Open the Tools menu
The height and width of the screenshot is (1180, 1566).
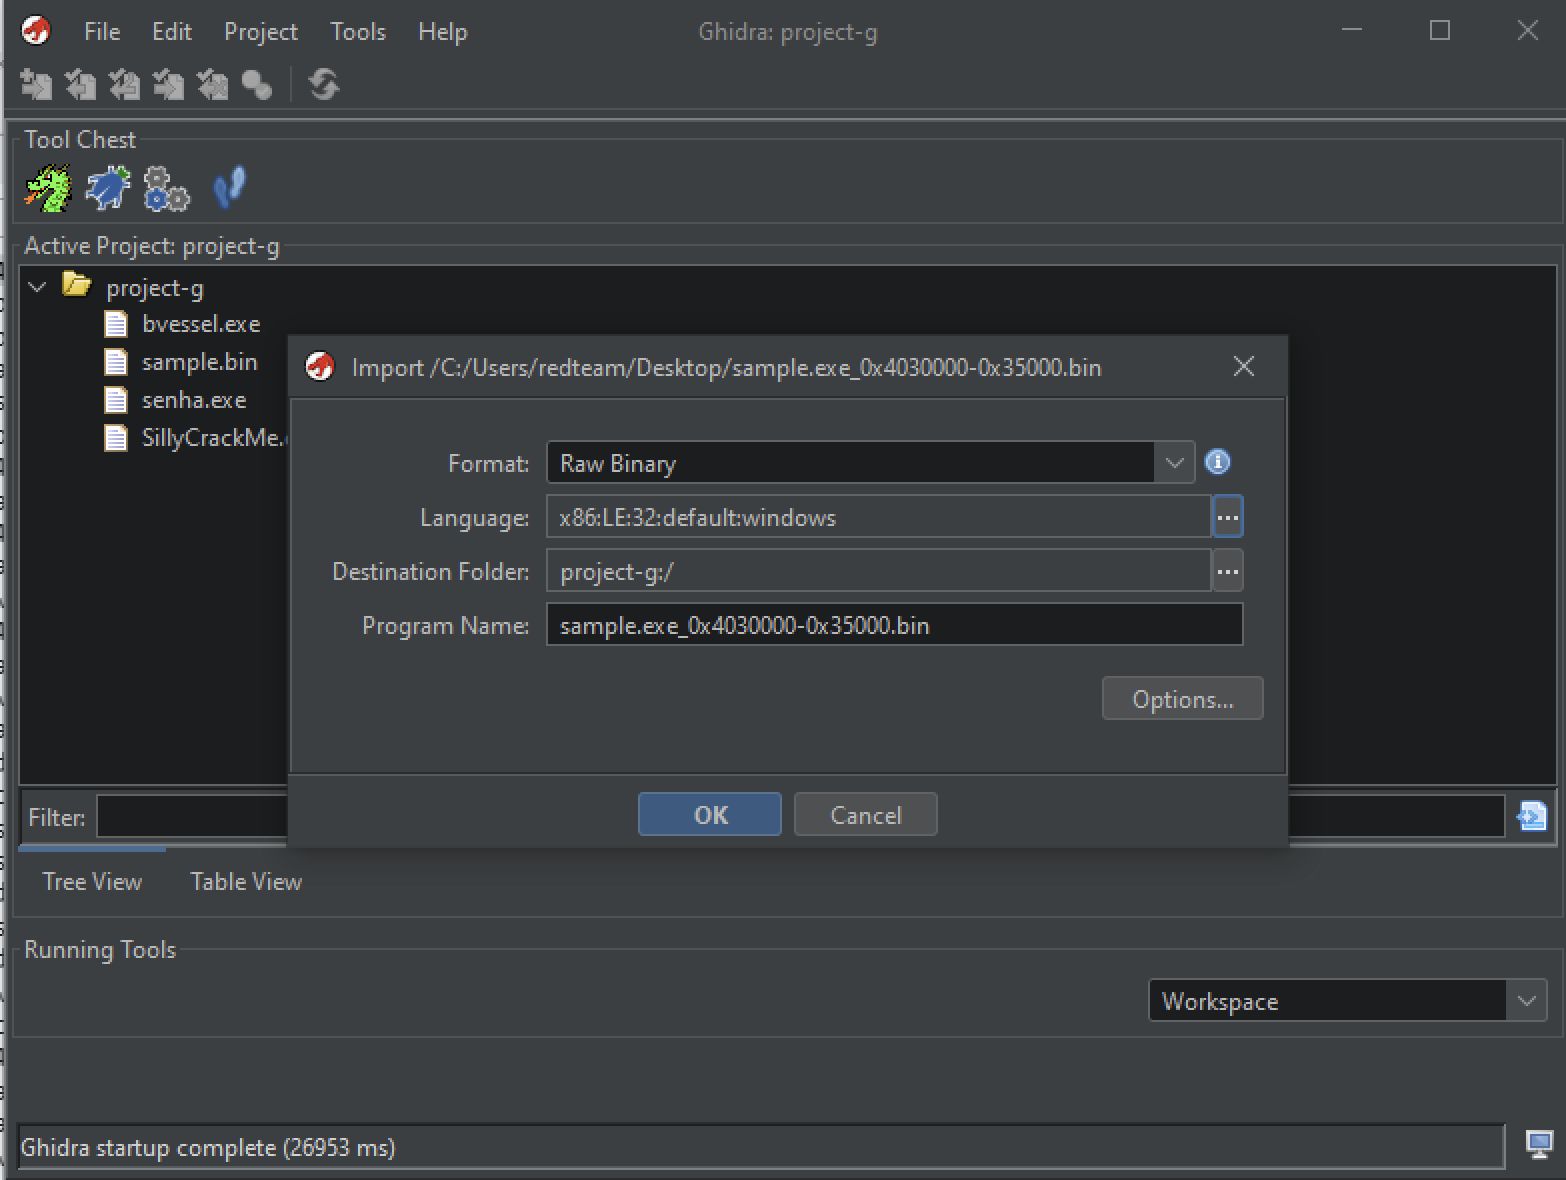point(358,32)
